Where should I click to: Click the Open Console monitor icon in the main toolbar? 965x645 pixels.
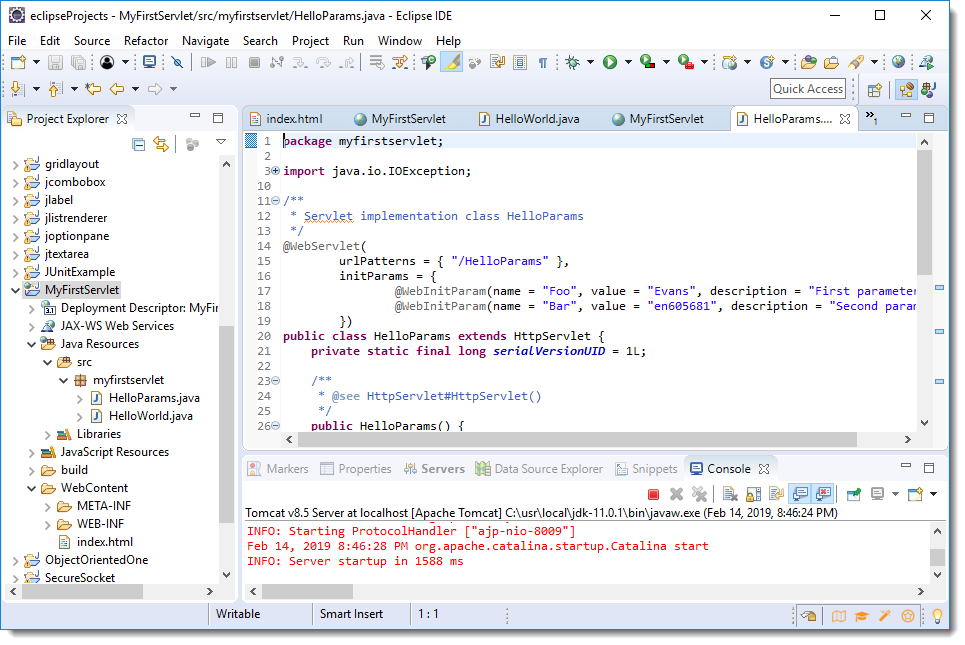[x=149, y=62]
